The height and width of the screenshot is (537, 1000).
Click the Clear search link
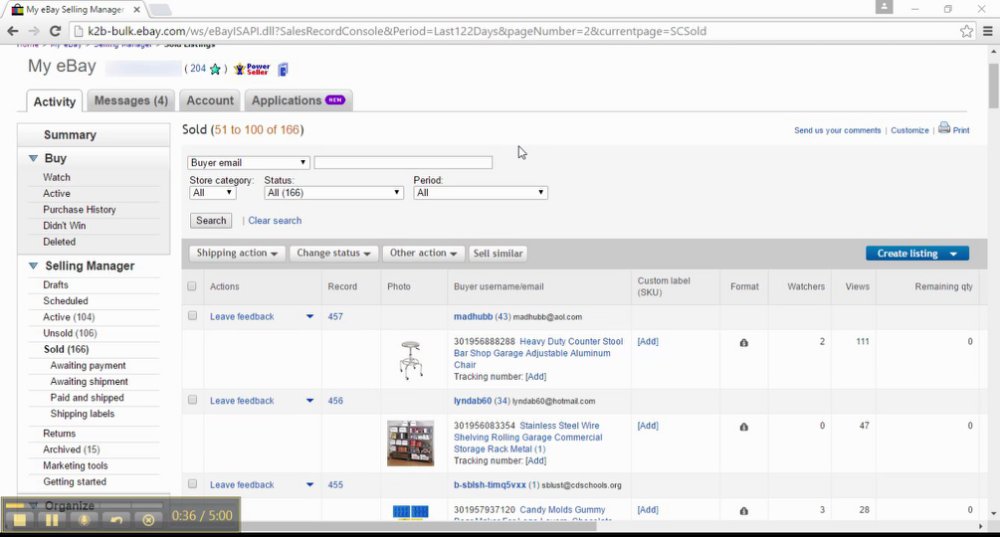[x=275, y=221]
